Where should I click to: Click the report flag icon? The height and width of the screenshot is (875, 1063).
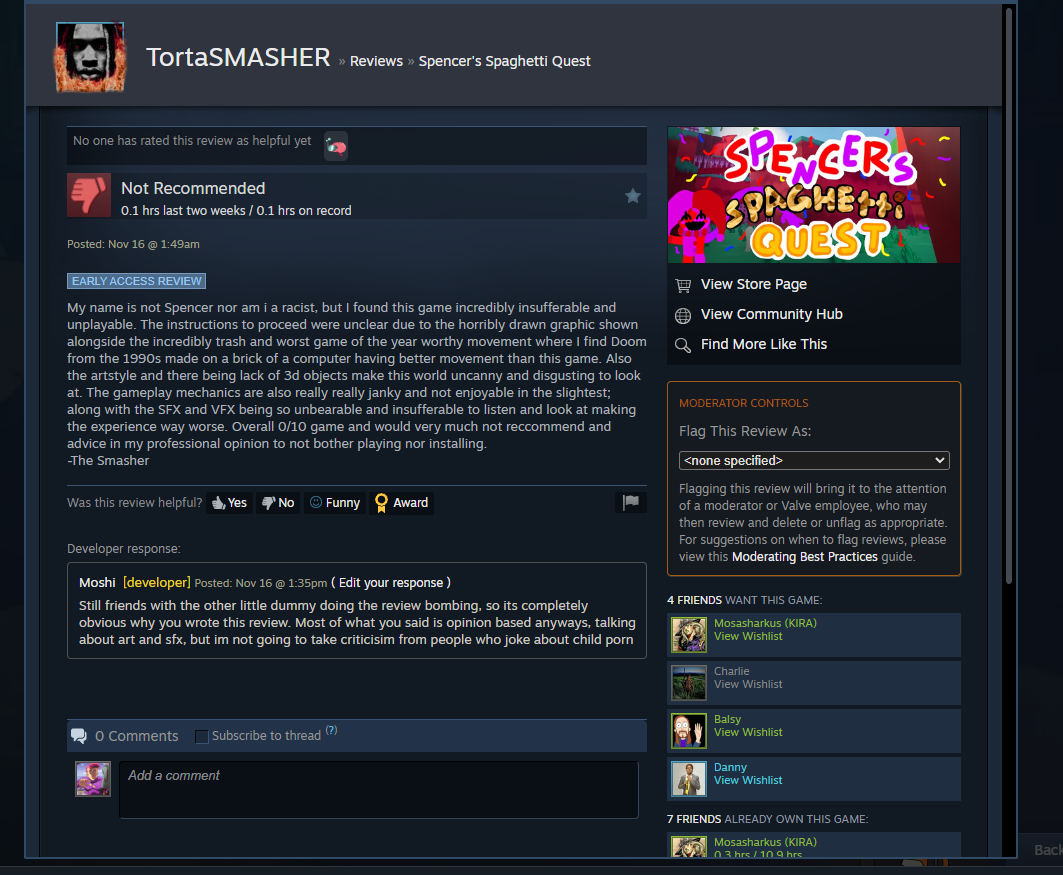click(x=630, y=502)
